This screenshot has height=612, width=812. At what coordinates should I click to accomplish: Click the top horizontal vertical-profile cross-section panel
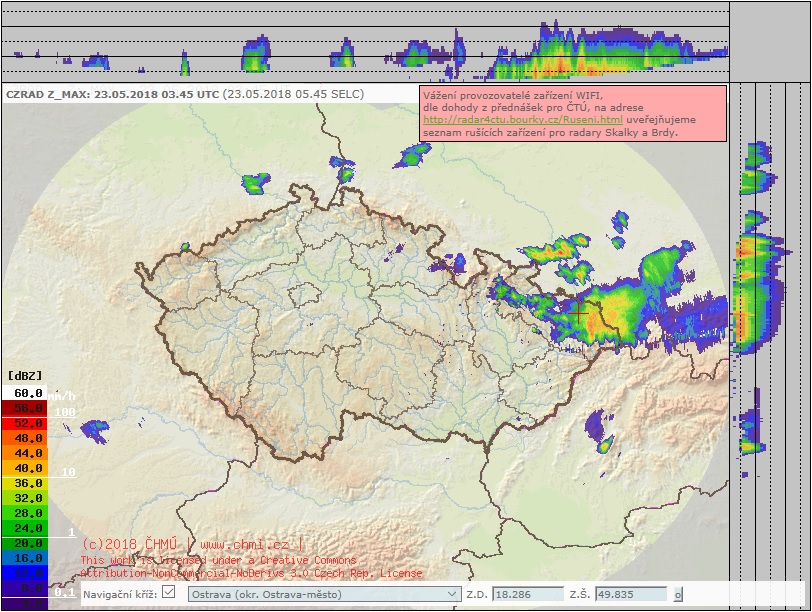[365, 40]
